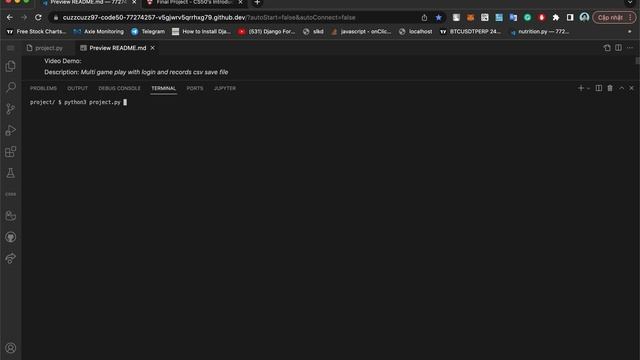Open the Live Share icon in activity bar
Viewport: 640px width, 360px height.
(11, 258)
